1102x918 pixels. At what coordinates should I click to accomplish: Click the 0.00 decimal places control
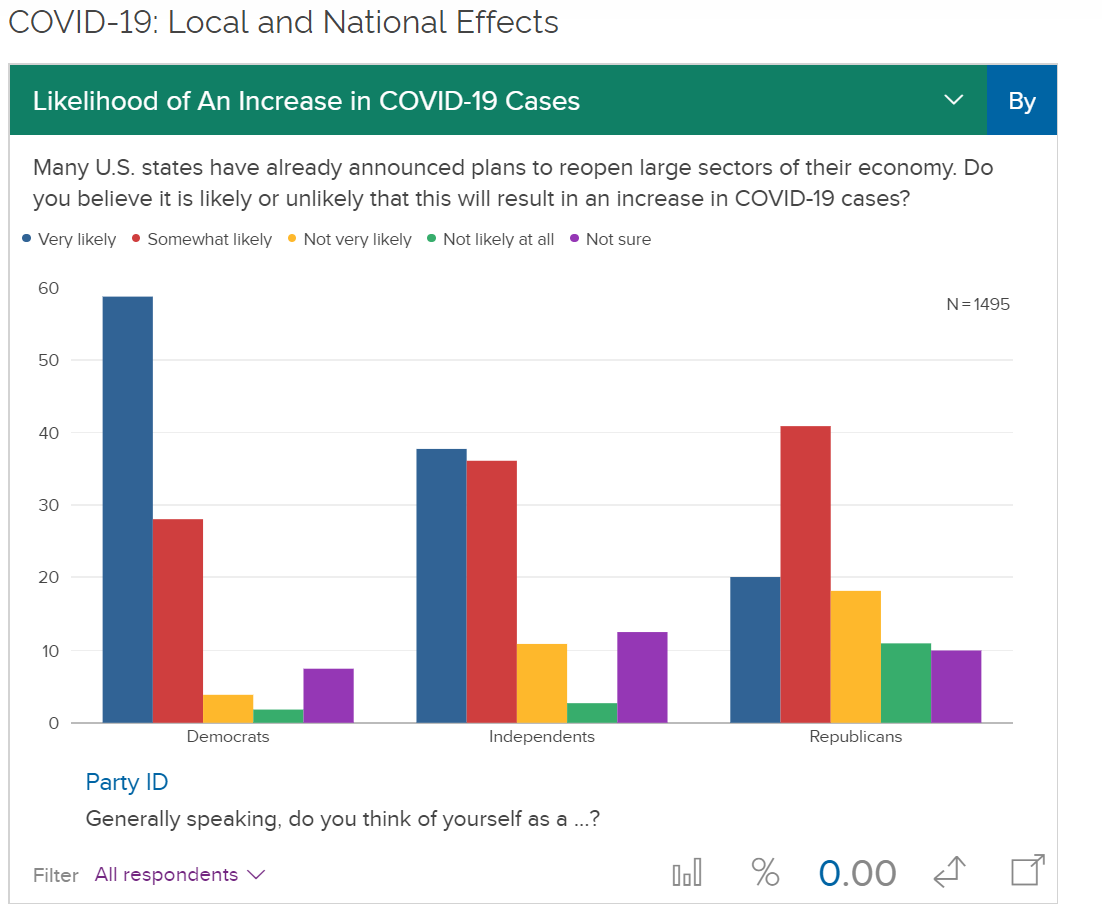[x=857, y=873]
